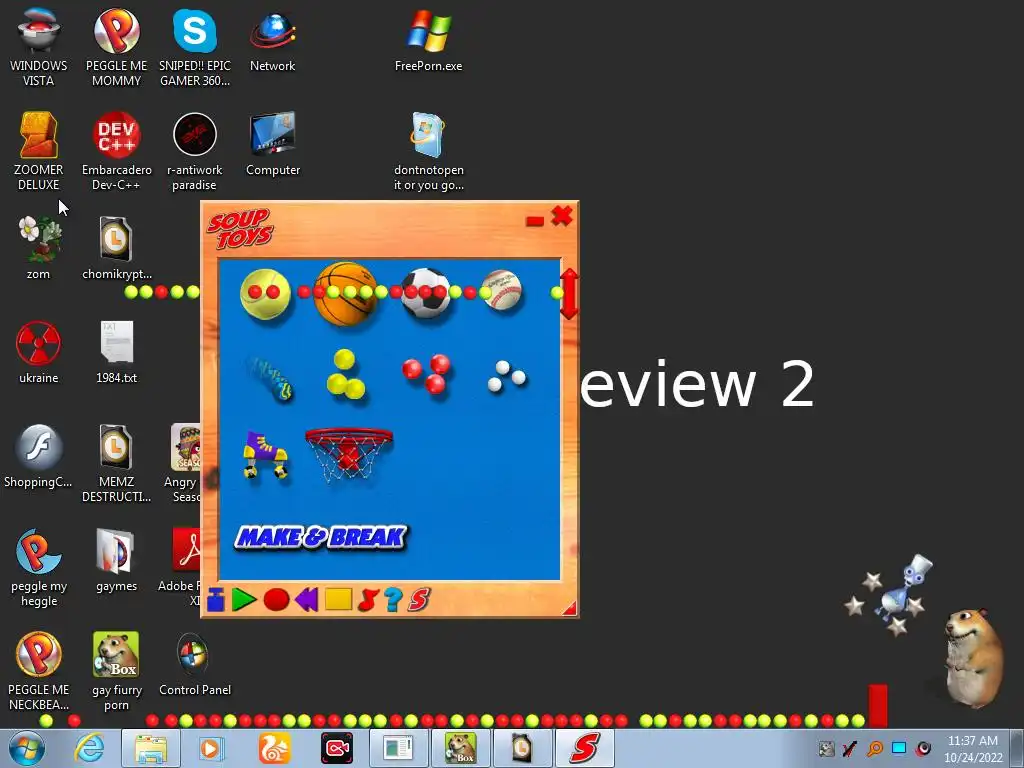Open the Make & Break toy set
The height and width of the screenshot is (768, 1024).
click(x=320, y=537)
